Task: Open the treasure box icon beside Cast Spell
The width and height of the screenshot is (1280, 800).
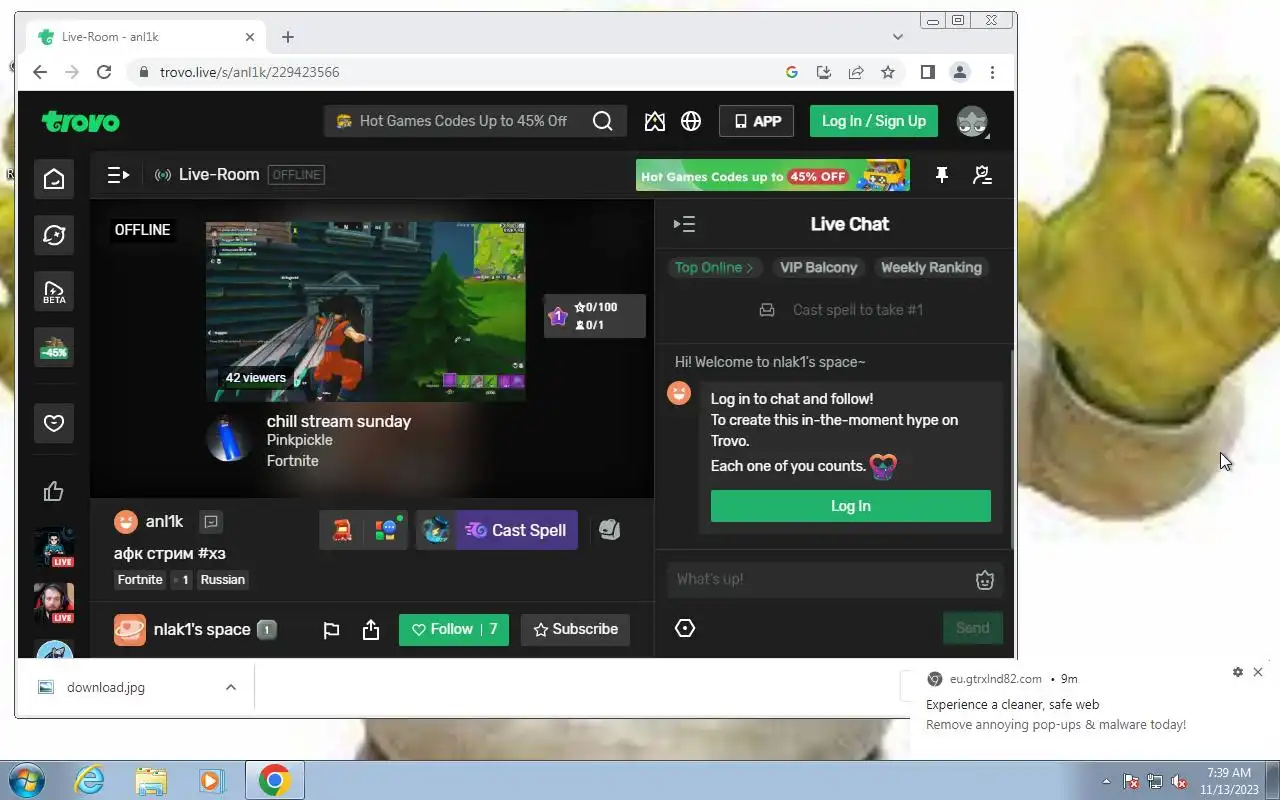Action: (x=436, y=530)
